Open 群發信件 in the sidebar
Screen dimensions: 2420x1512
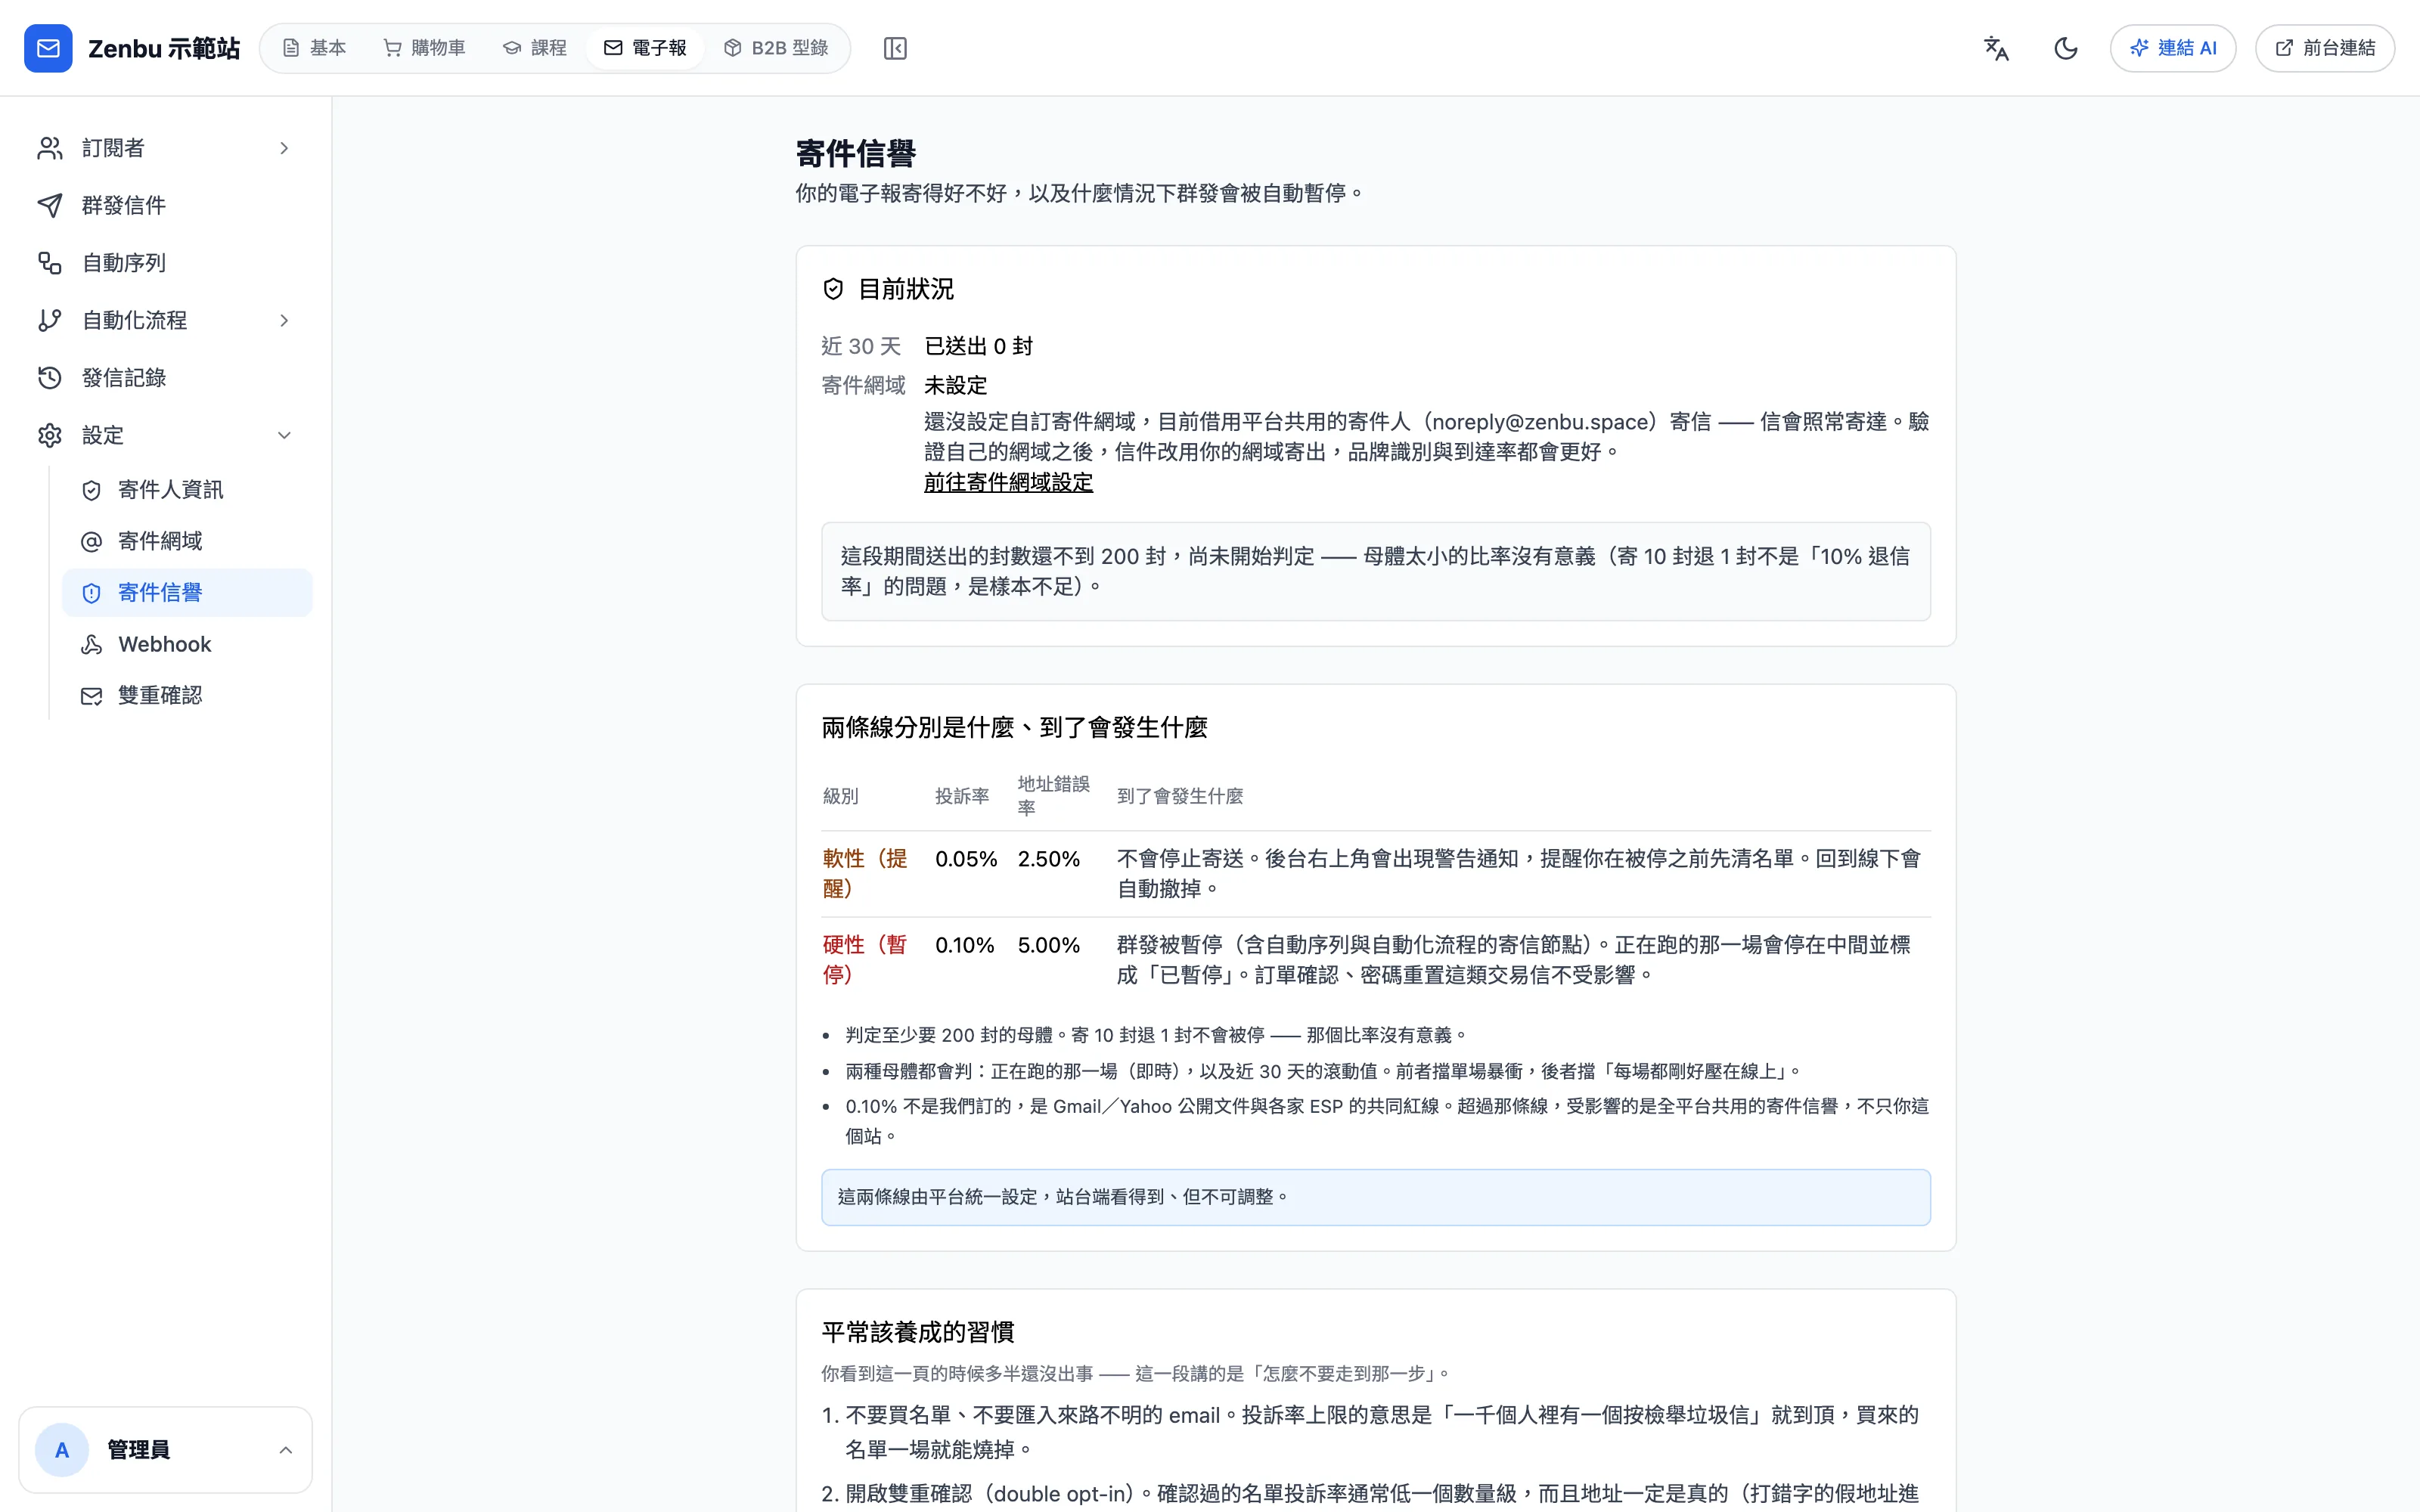[166, 205]
